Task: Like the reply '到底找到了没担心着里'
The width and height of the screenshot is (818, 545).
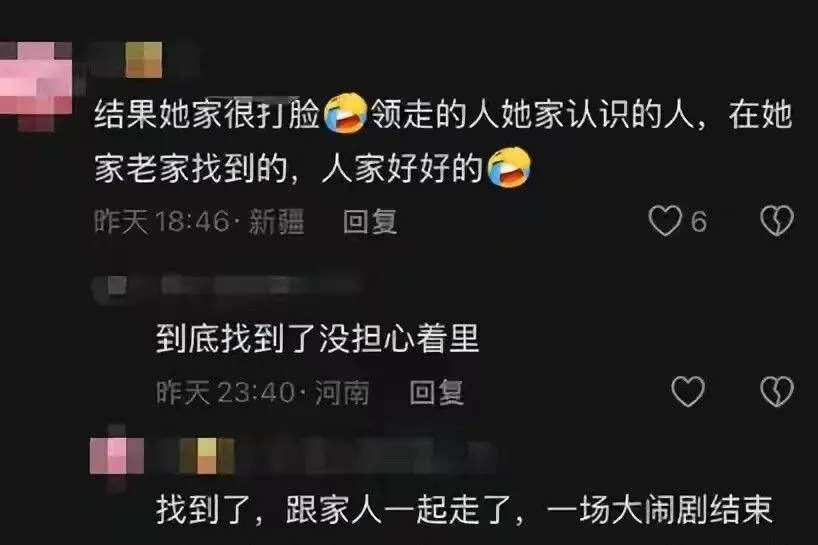Action: click(688, 391)
